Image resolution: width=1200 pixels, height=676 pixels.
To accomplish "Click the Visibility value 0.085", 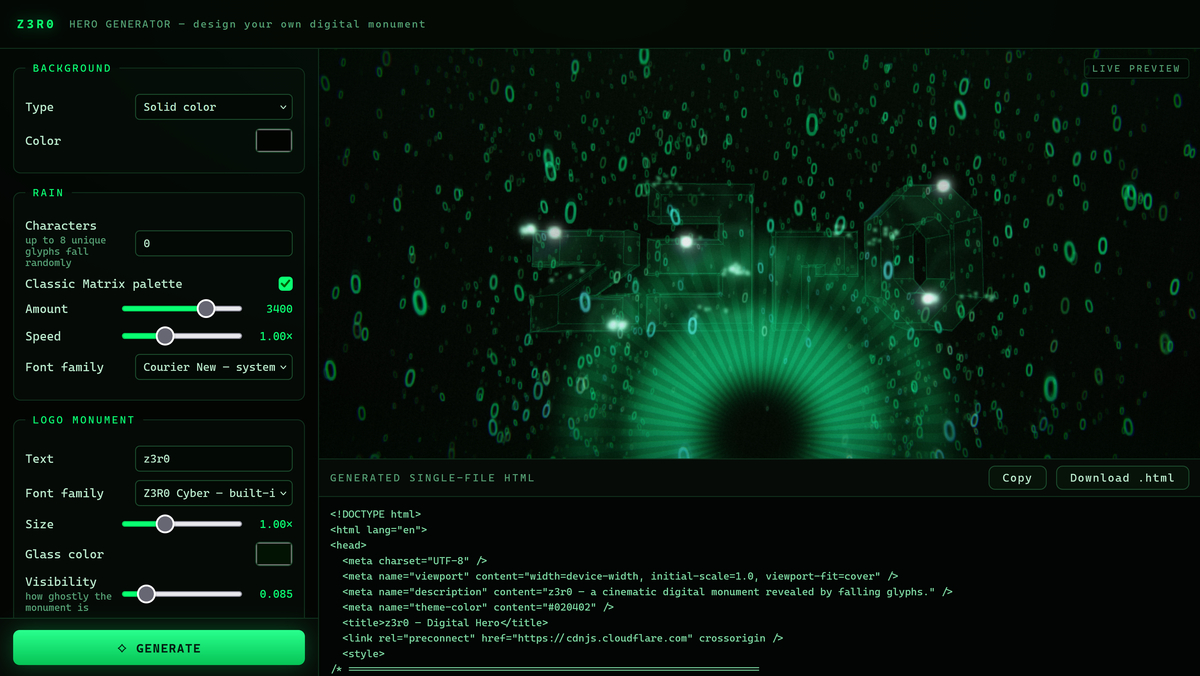I will 276,594.
